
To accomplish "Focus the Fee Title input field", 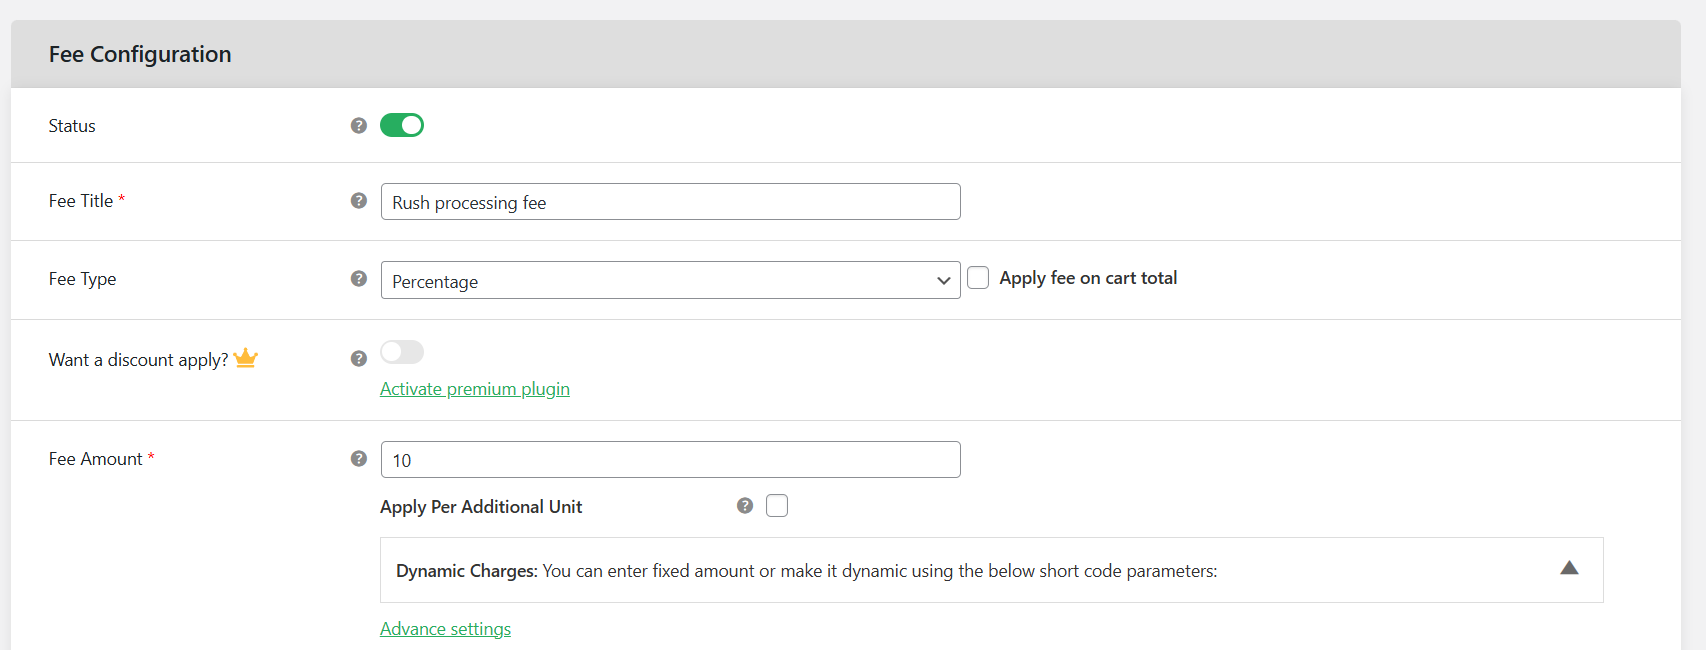I will (x=670, y=202).
